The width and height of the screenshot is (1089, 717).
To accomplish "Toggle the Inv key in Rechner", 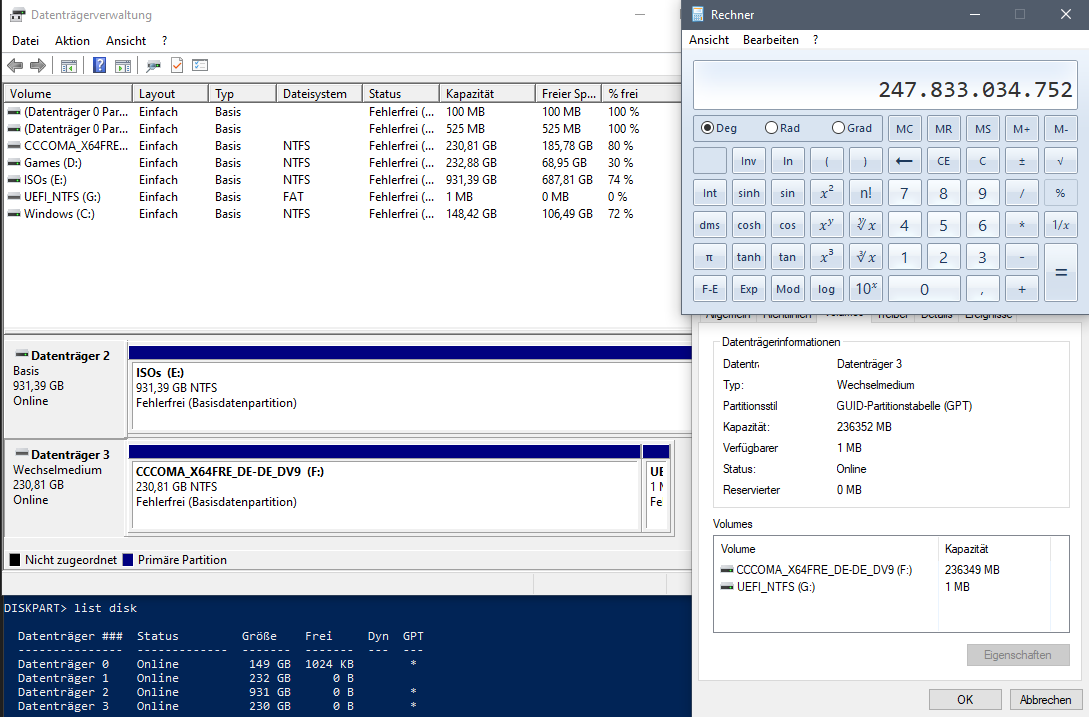I will [x=749, y=161].
